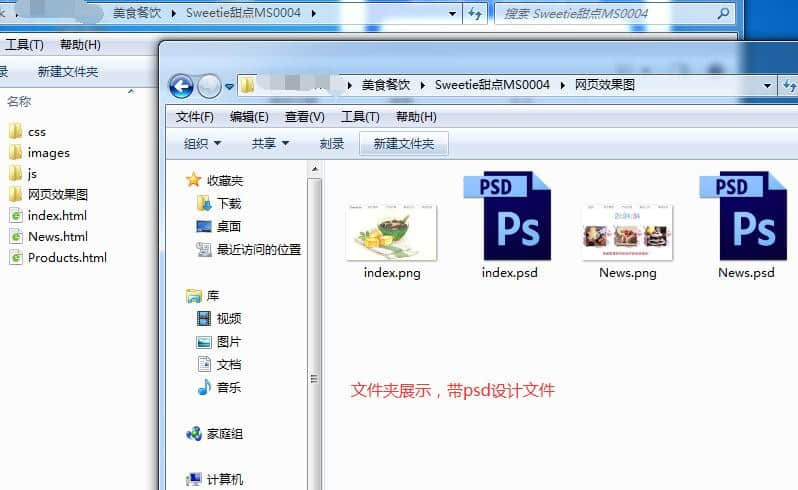Select the index.png thumbnail

[x=391, y=232]
